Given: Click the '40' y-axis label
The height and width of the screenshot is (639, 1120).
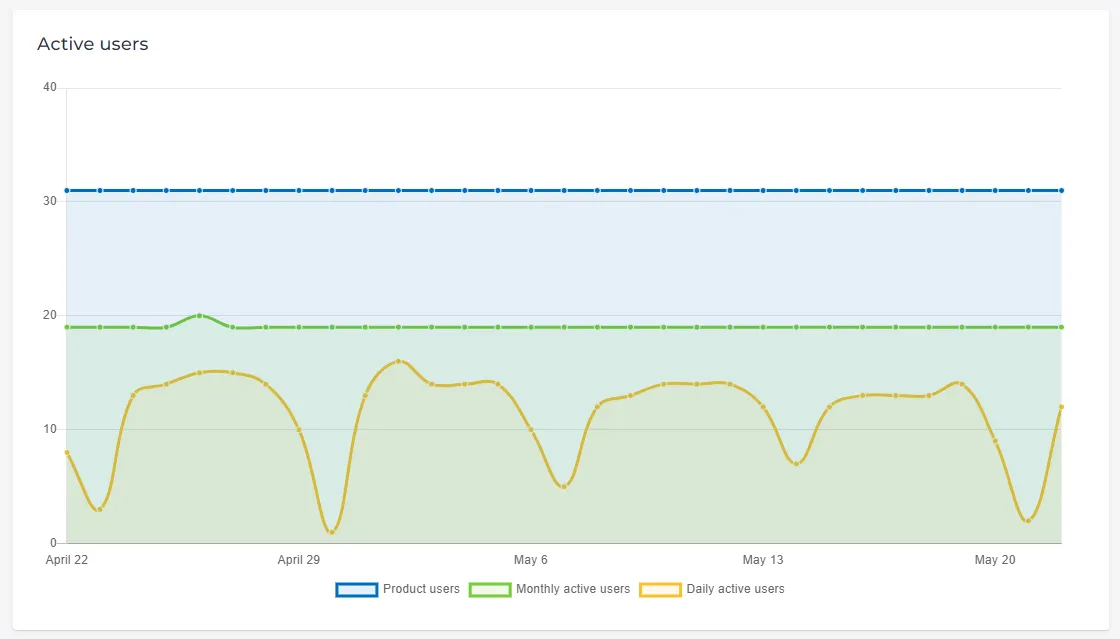Looking at the screenshot, I should pyautogui.click(x=49, y=87).
